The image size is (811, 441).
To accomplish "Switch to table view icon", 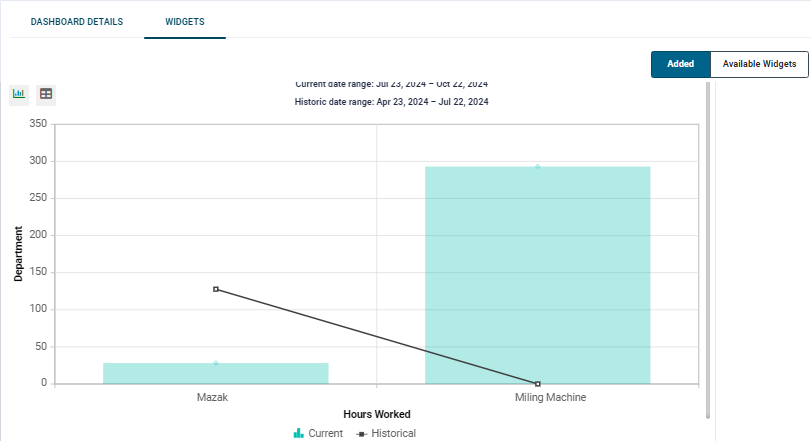I will tap(46, 94).
